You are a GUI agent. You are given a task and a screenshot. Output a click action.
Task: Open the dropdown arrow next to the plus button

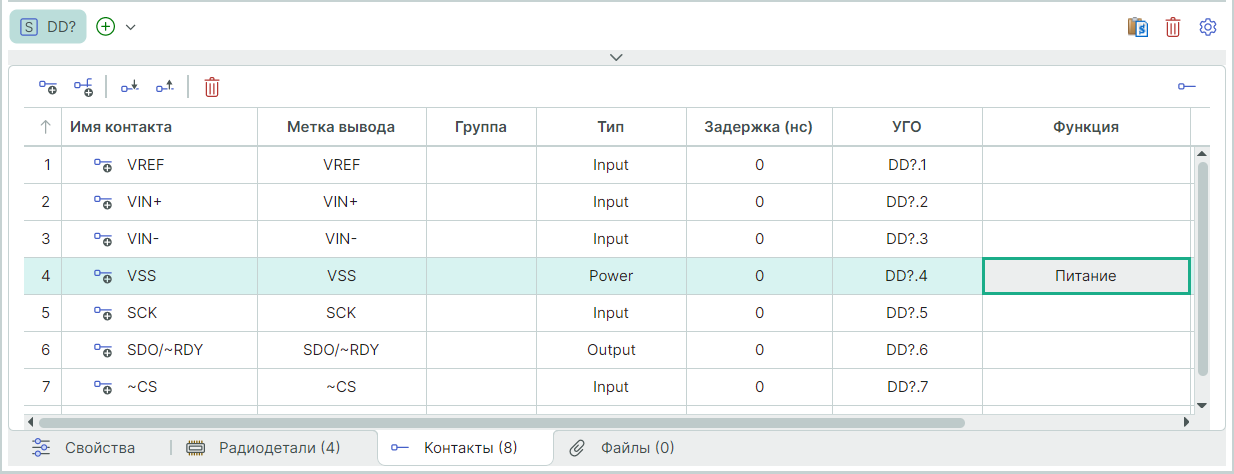pyautogui.click(x=130, y=27)
